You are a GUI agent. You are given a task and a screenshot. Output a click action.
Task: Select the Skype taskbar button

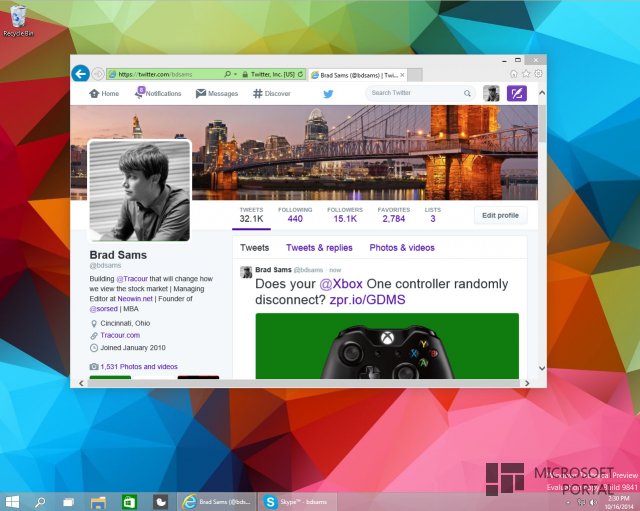pyautogui.click(x=297, y=502)
